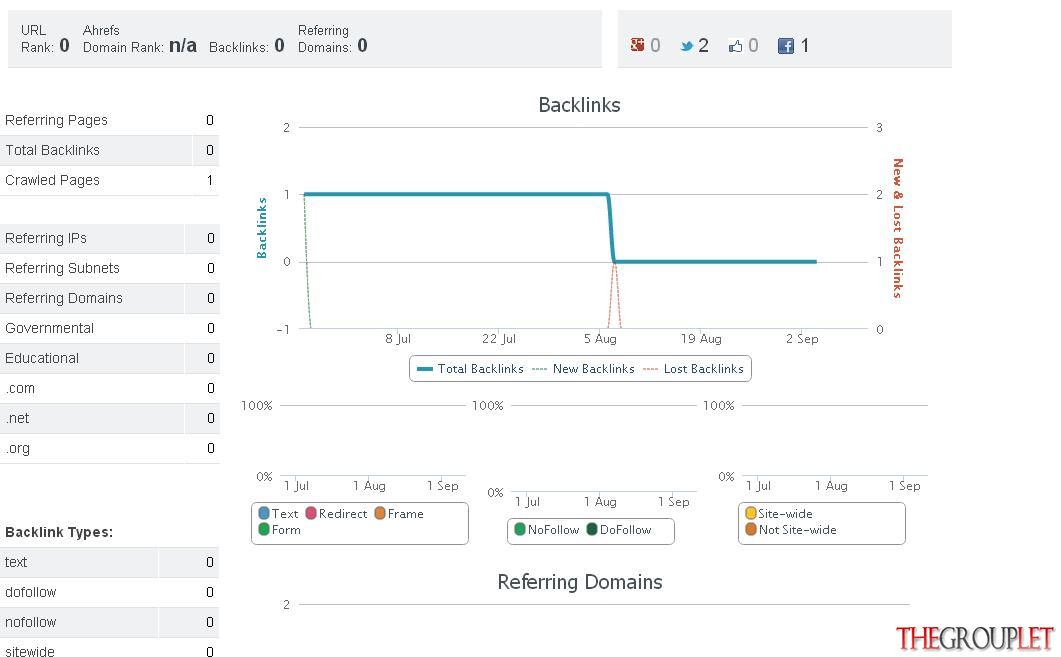1061x657 pixels.
Task: Click the 8 Jul label on Backlinks chart
Action: click(x=398, y=339)
